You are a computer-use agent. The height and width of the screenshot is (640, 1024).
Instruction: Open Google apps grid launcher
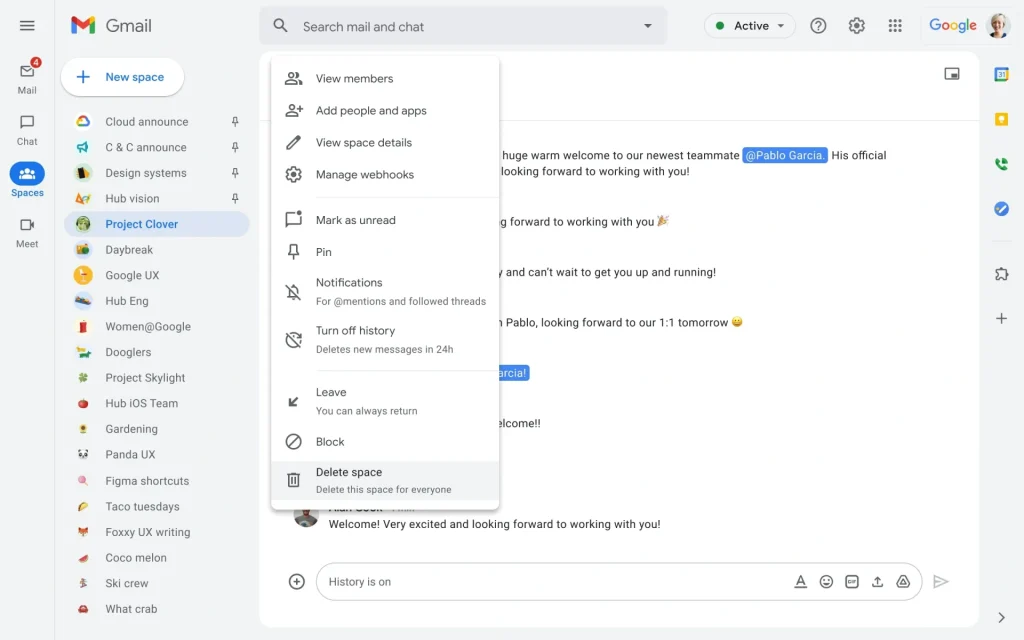pyautogui.click(x=895, y=26)
